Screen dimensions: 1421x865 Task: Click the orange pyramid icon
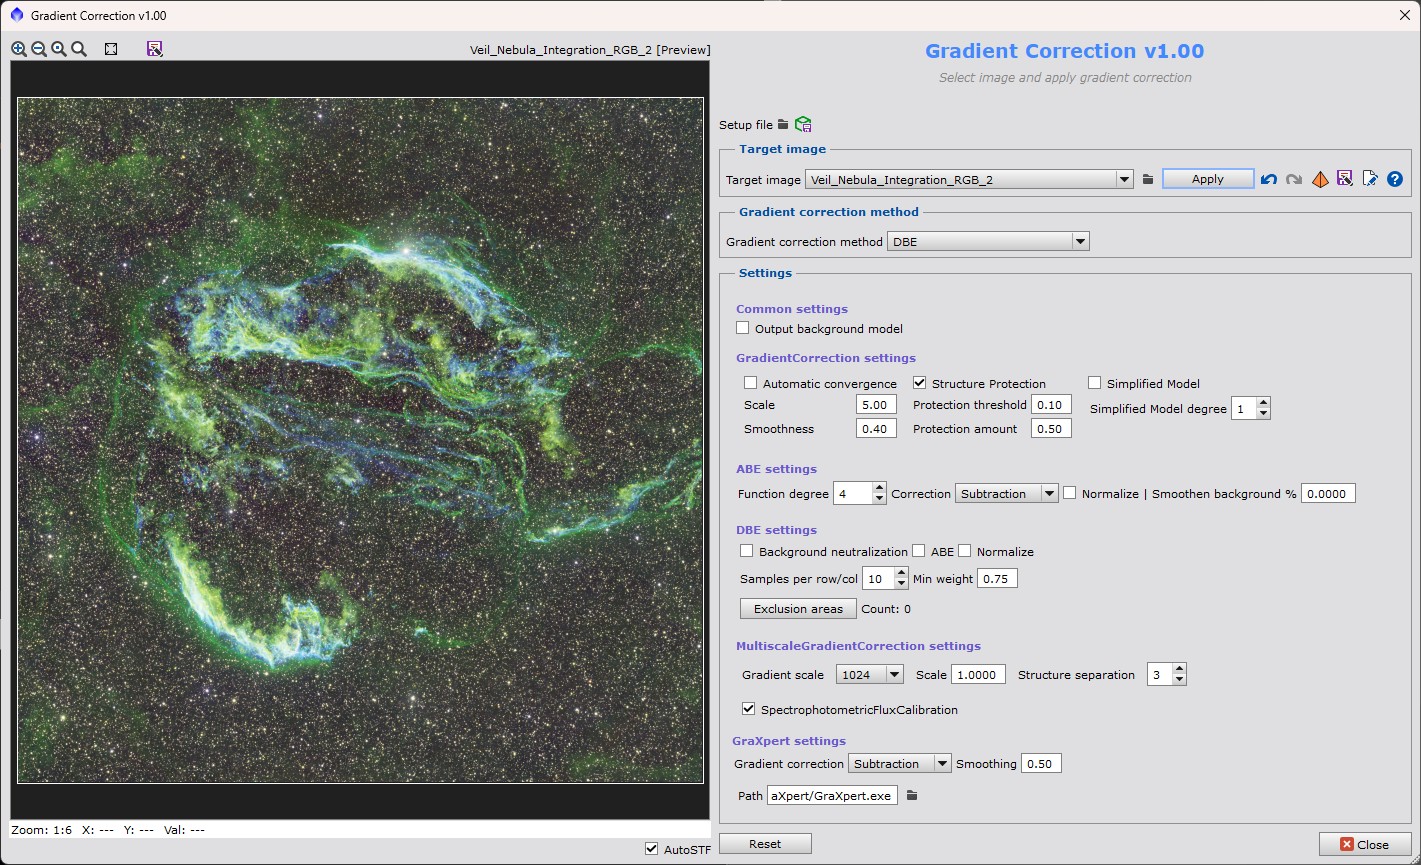click(1320, 180)
